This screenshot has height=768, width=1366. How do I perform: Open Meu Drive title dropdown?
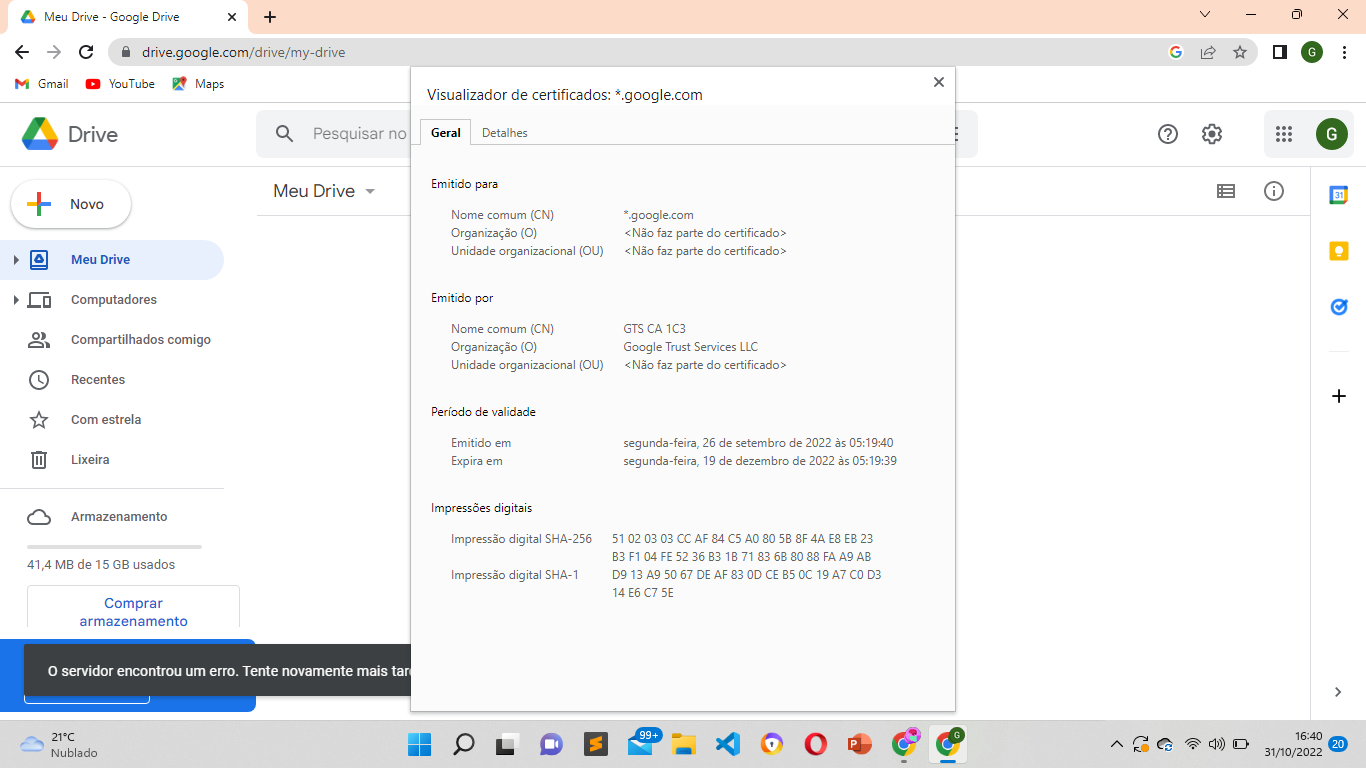click(x=324, y=191)
